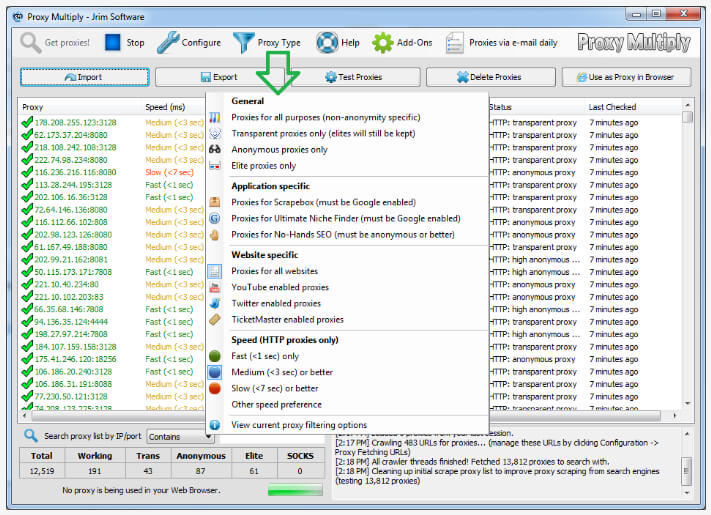Click the green circle Fast speed icon
711x515 pixels.
(x=215, y=356)
